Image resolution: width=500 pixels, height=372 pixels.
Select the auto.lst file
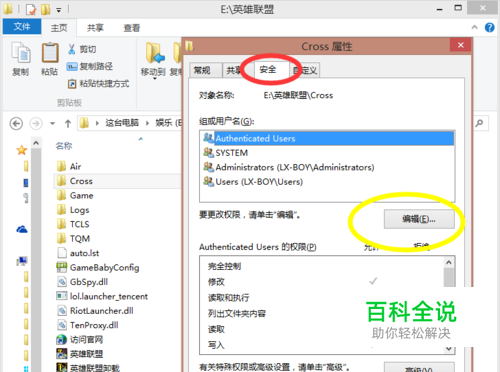78,253
